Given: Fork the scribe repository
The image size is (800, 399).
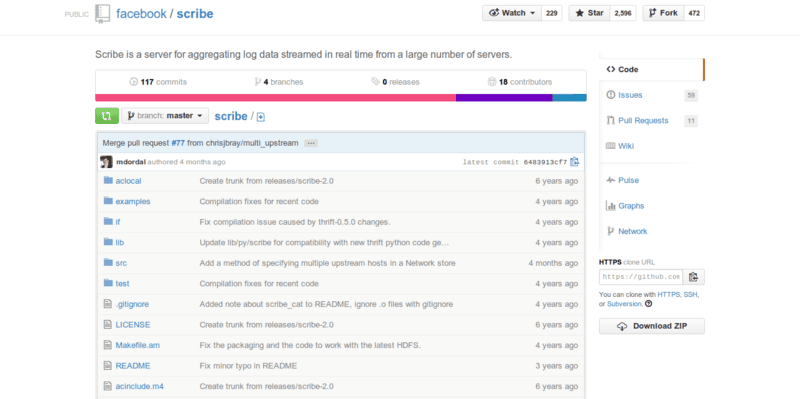Looking at the screenshot, I should coord(663,13).
